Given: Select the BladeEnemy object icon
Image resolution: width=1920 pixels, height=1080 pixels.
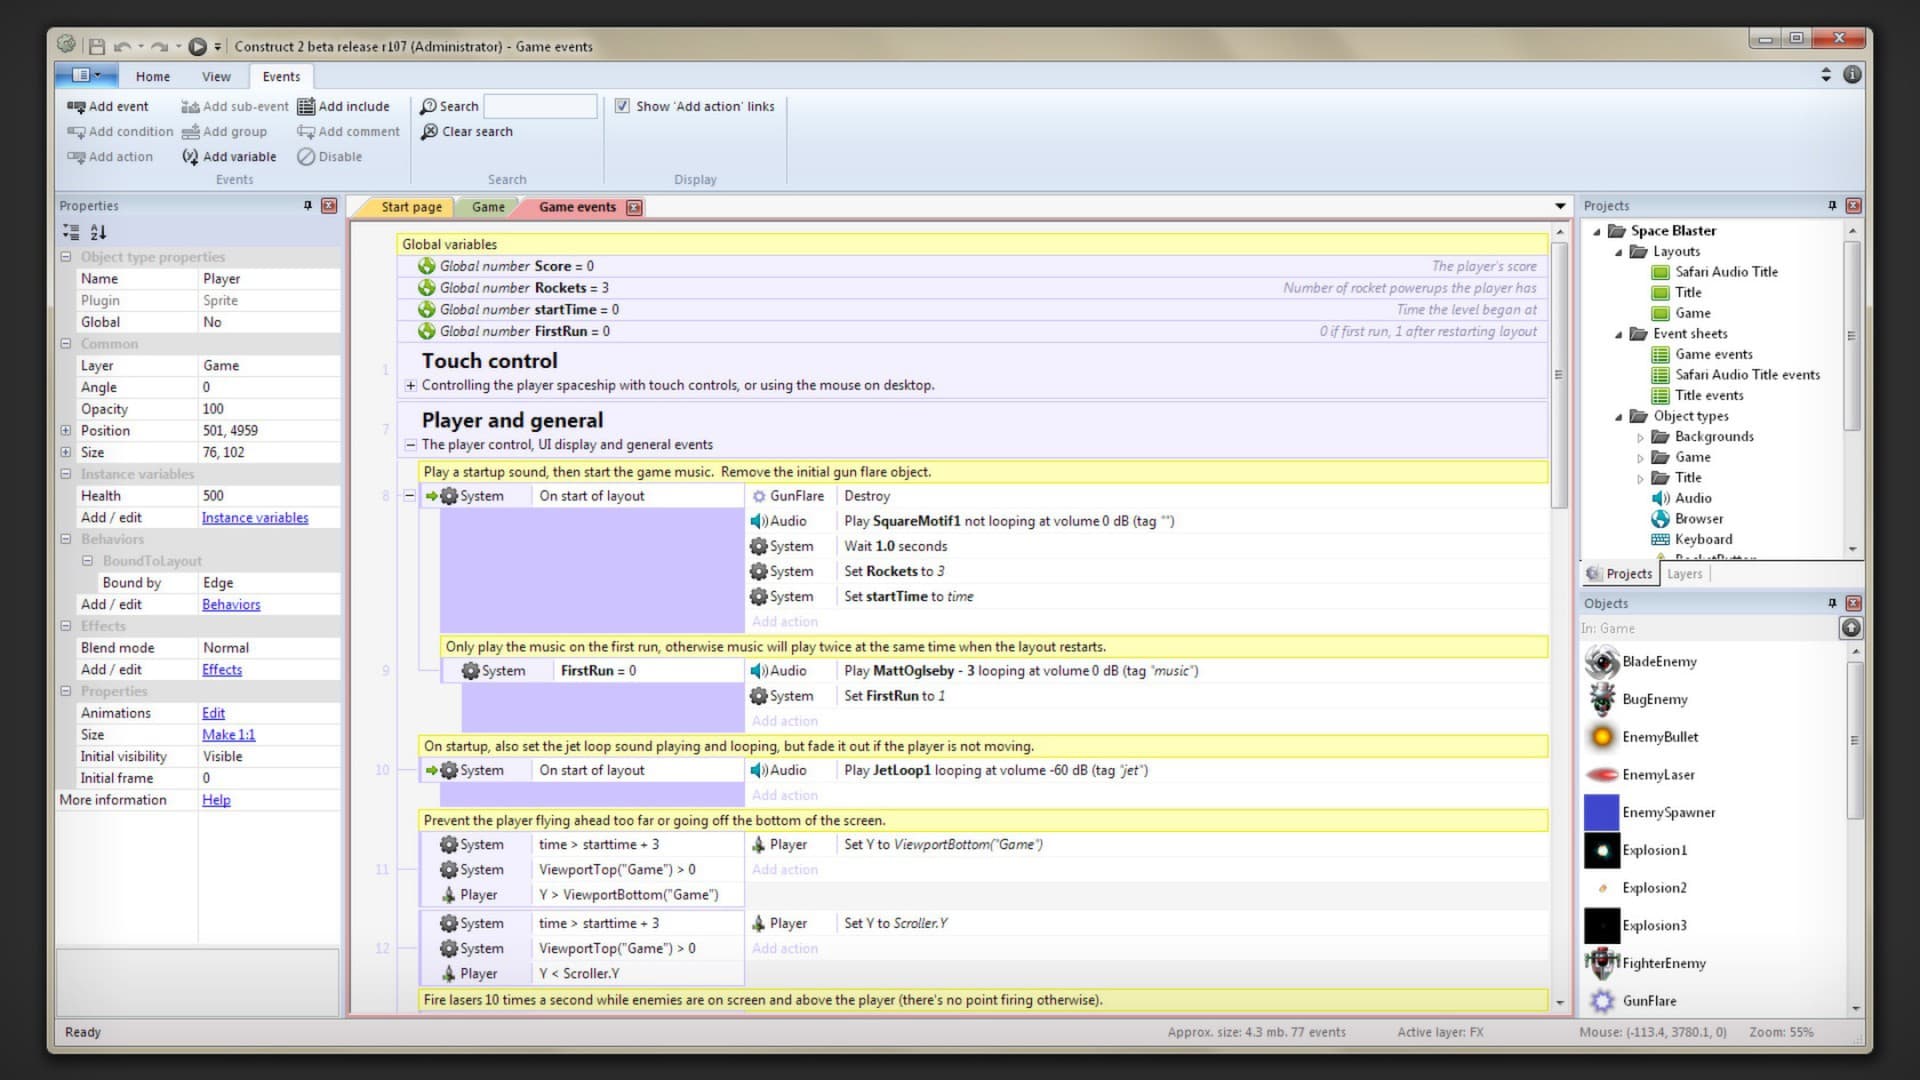Looking at the screenshot, I should (x=1602, y=661).
